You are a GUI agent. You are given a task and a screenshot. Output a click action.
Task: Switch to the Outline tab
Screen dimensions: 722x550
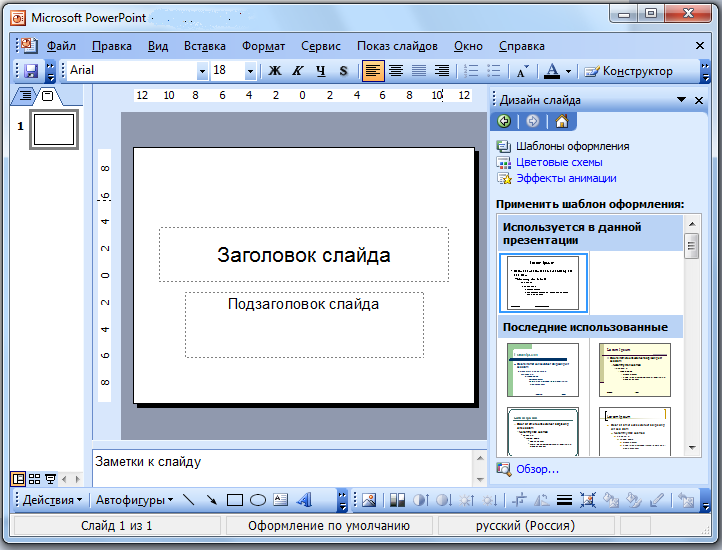[x=26, y=96]
